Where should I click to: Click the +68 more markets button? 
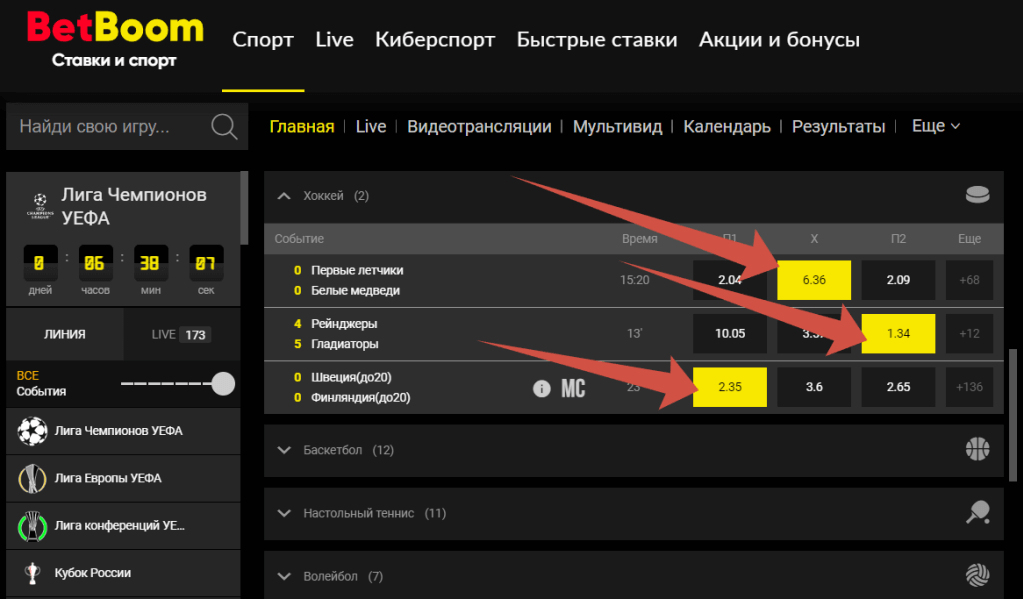coord(968,280)
